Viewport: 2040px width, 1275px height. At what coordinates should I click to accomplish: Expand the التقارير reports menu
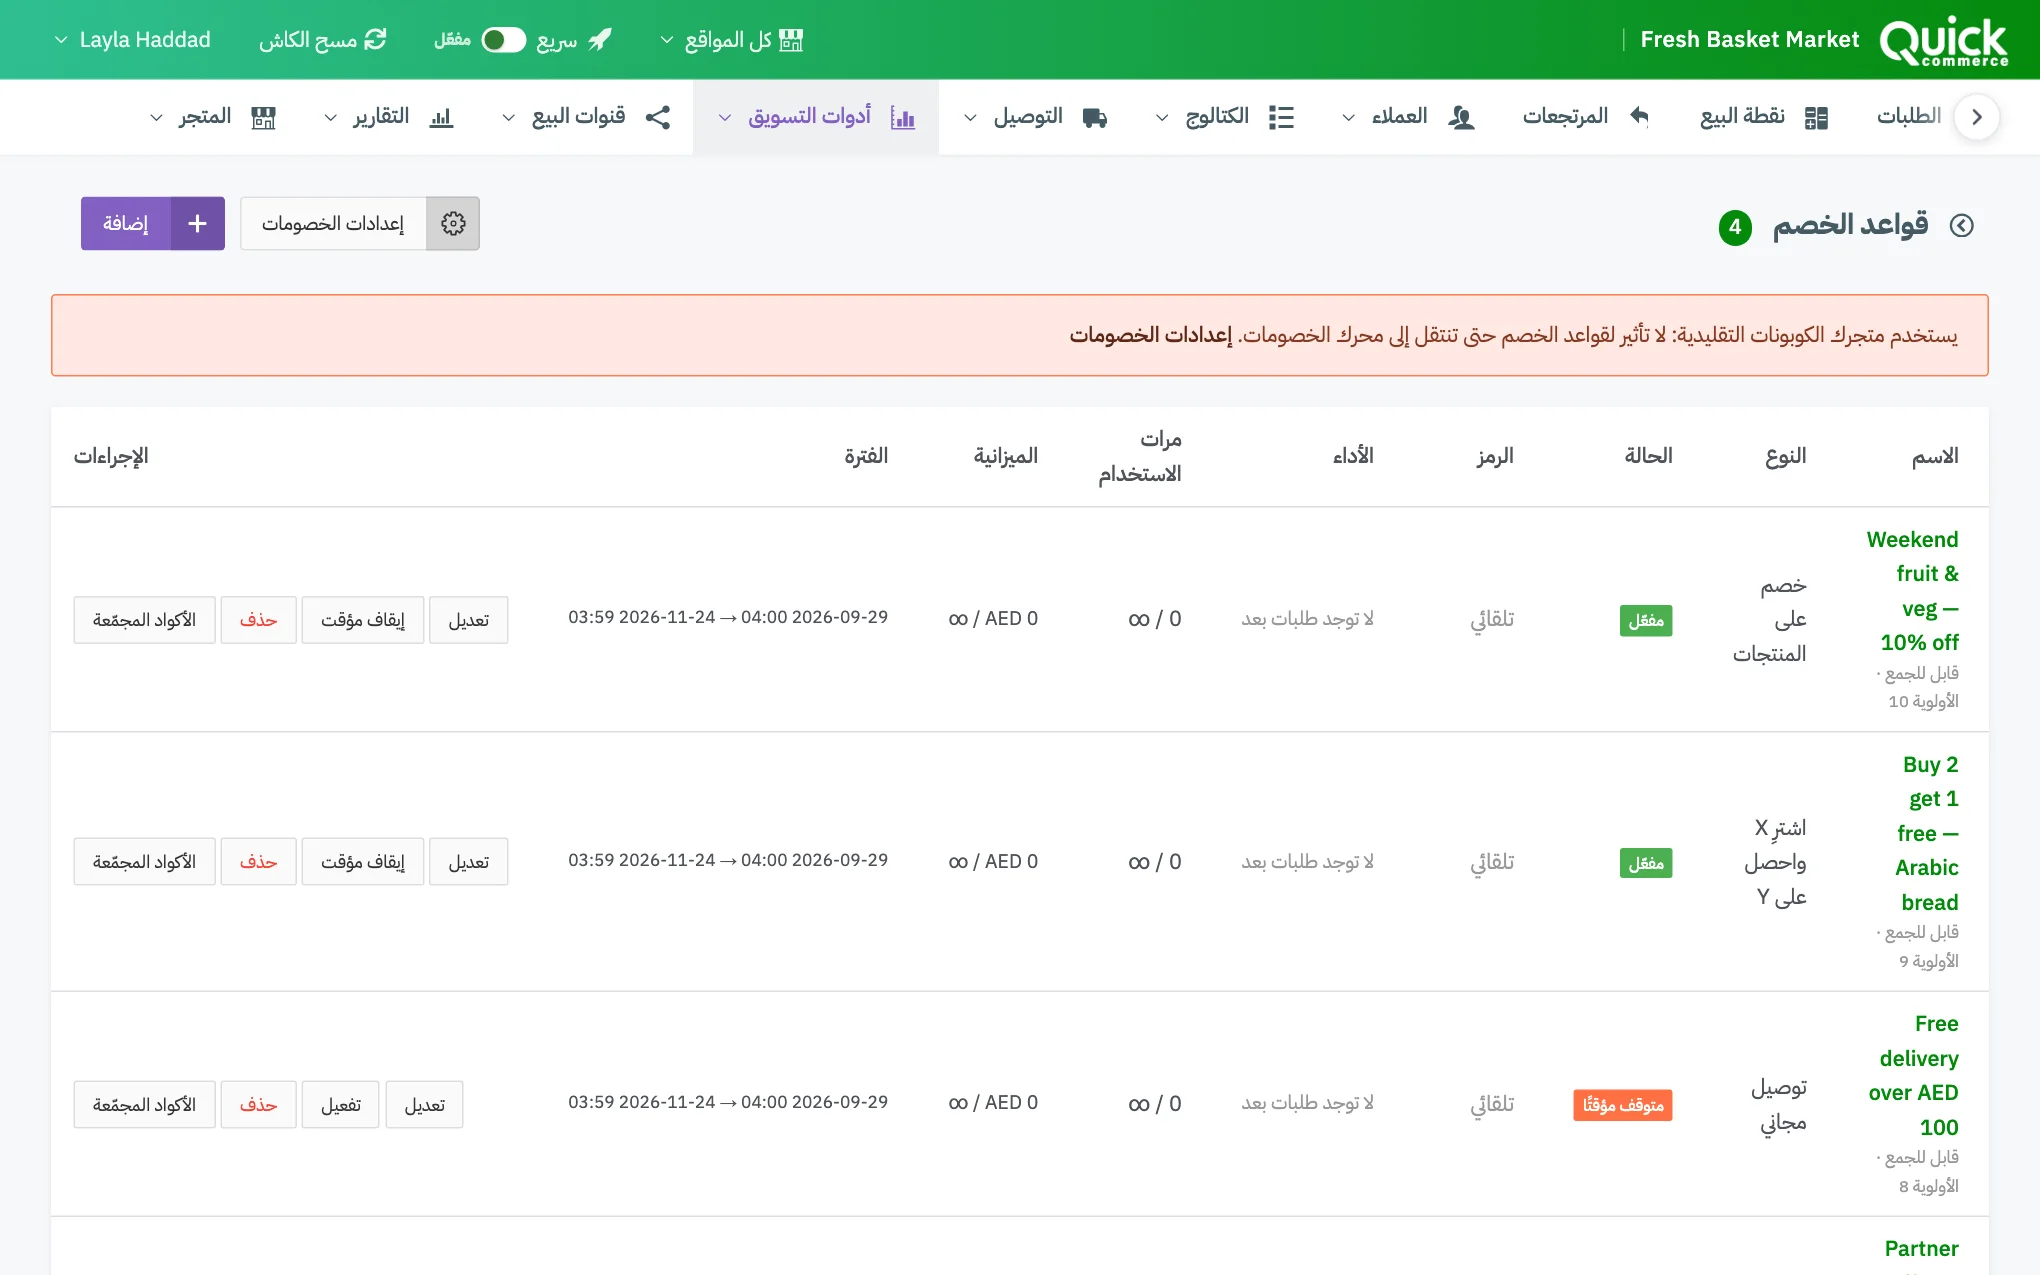pos(389,118)
